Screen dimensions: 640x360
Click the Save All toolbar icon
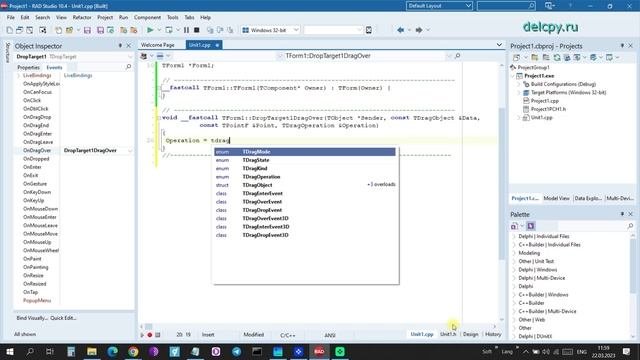[x=100, y=30]
